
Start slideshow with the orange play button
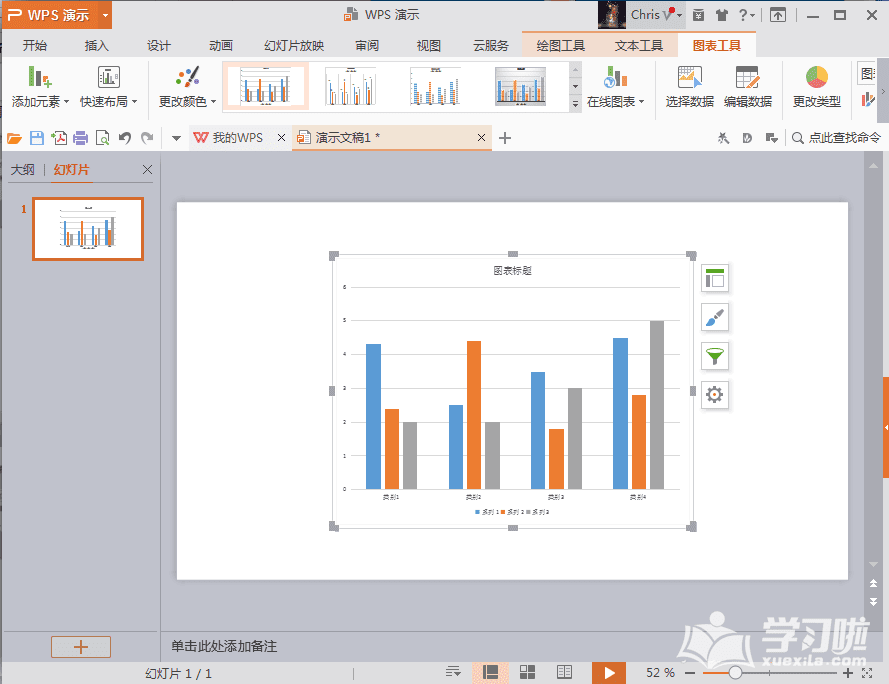(608, 673)
